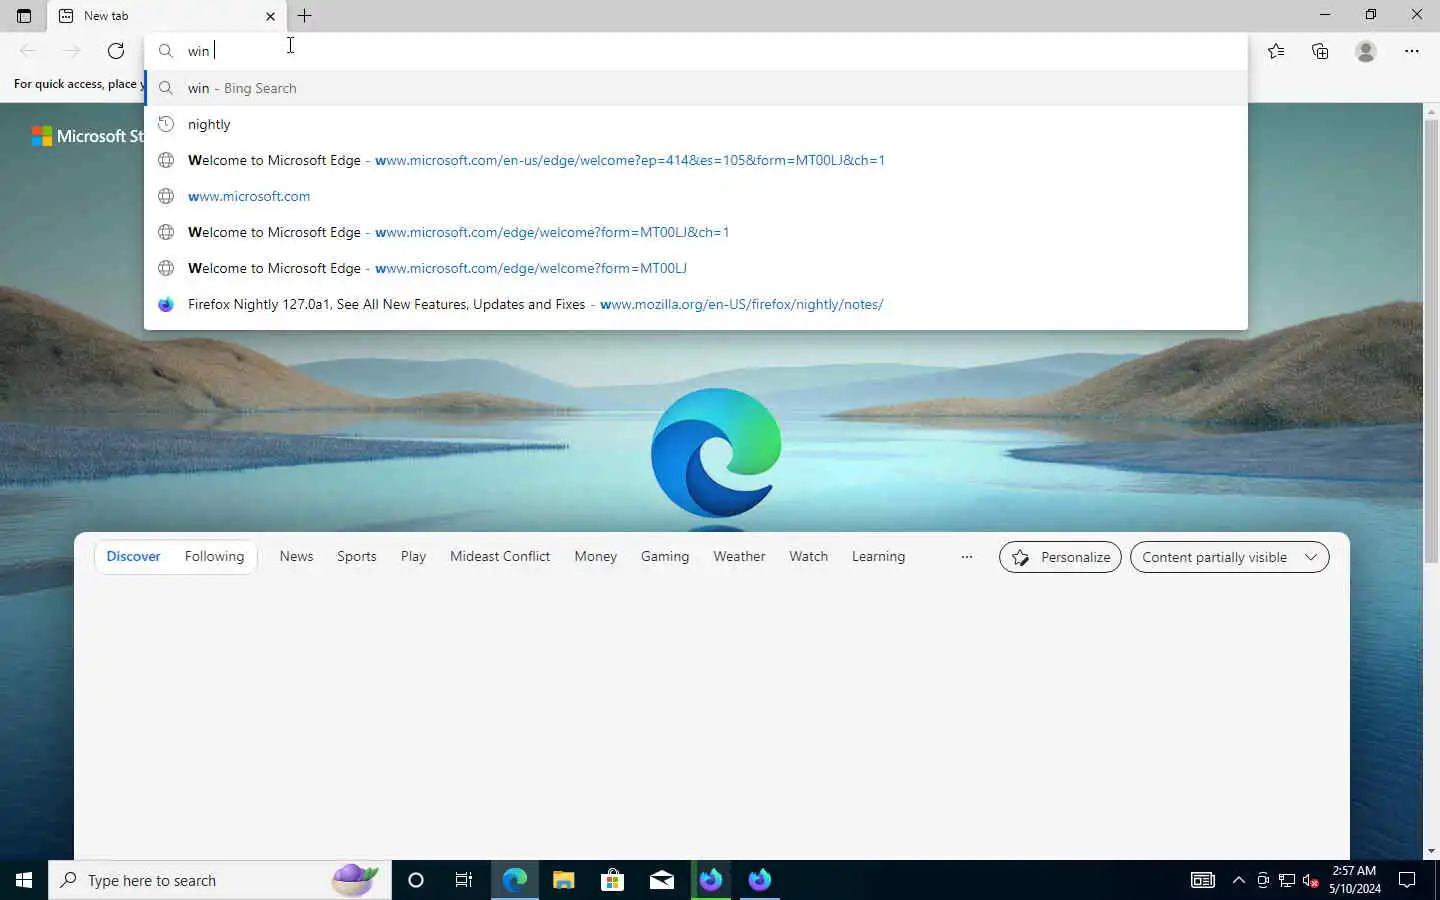This screenshot has height=900, width=1440.
Task: Open clock showing 2:57 AM
Action: tap(1355, 880)
